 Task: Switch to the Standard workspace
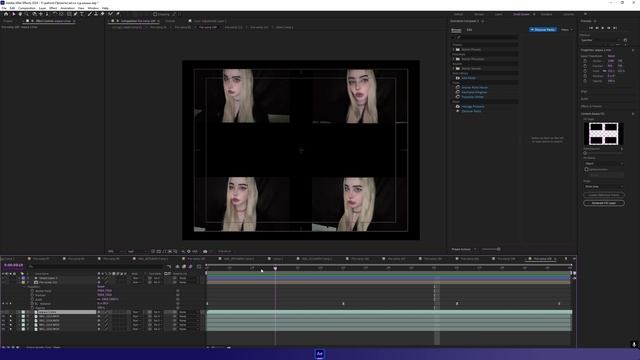point(547,14)
